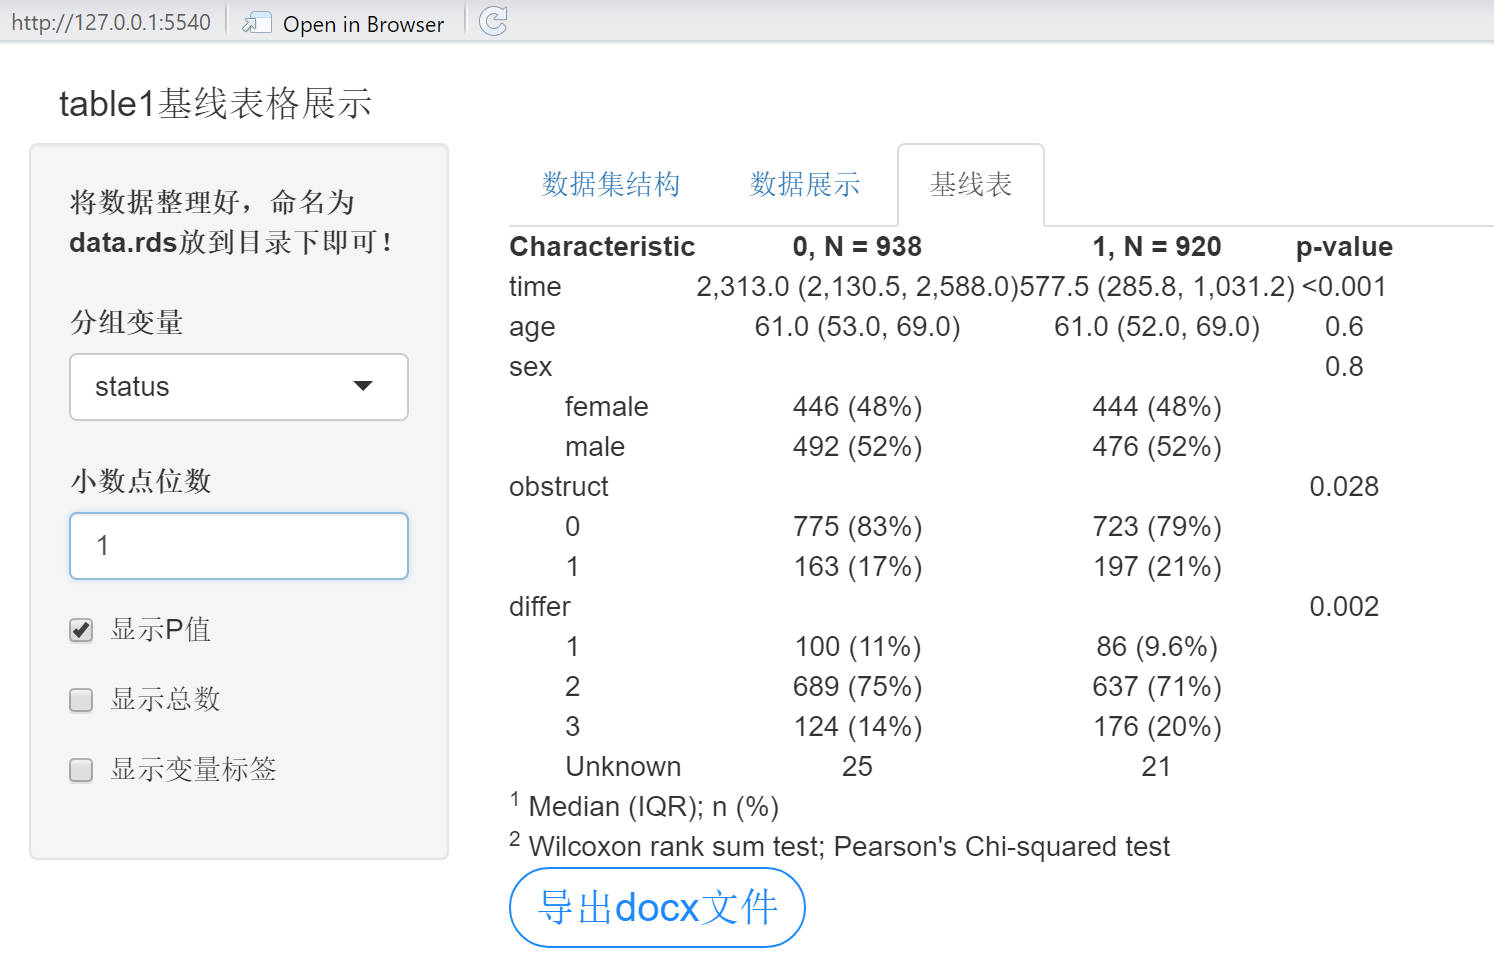Viewport: 1494px width, 972px height.
Task: Tick the 显示变量标签 checkbox
Action: 81,770
